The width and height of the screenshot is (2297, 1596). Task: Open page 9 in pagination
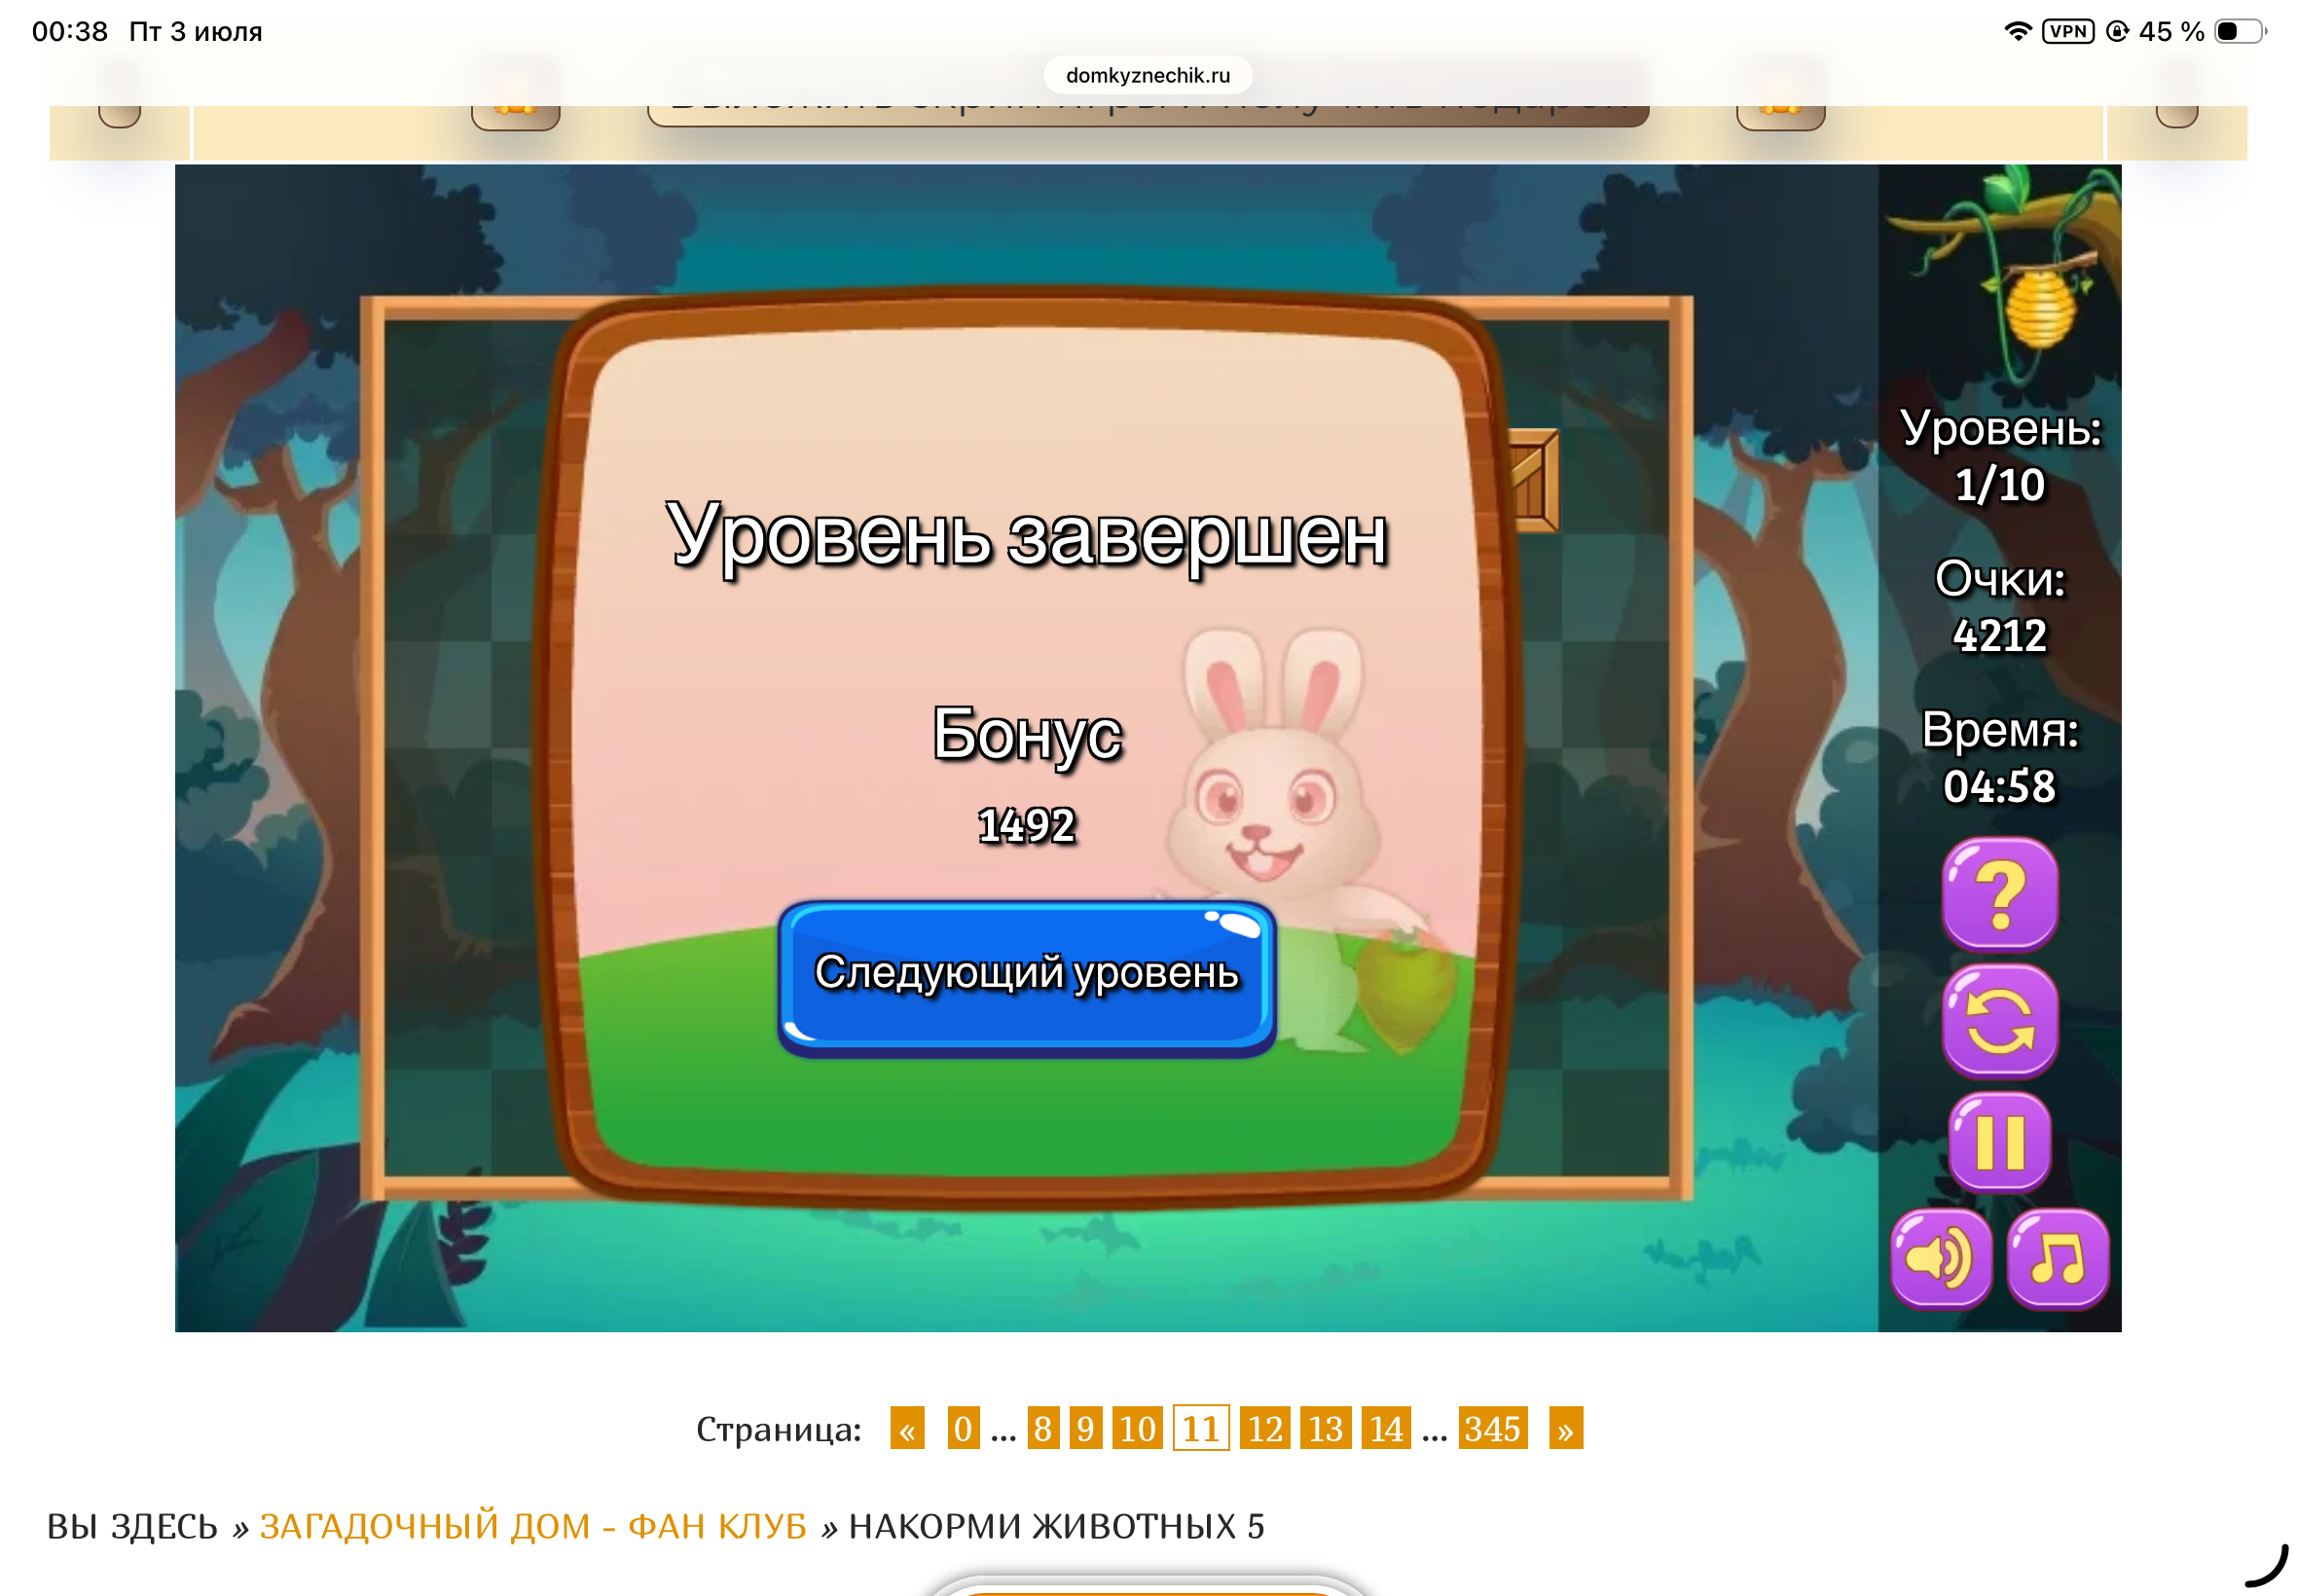[x=1085, y=1428]
